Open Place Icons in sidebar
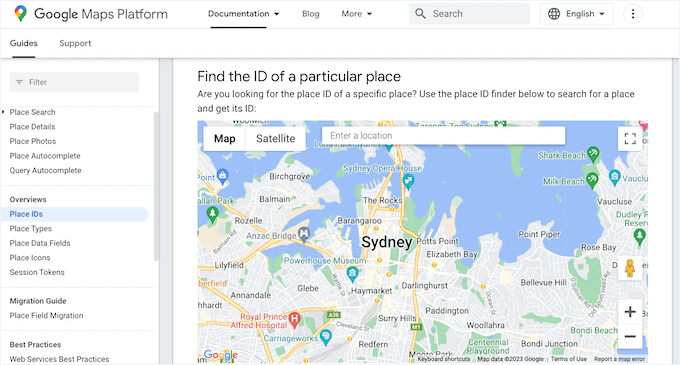 point(30,257)
